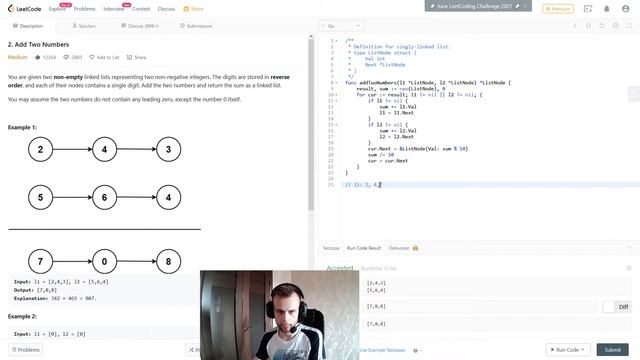This screenshot has width=640, height=360.
Task: Open the Description tab
Action: pyautogui.click(x=28, y=26)
